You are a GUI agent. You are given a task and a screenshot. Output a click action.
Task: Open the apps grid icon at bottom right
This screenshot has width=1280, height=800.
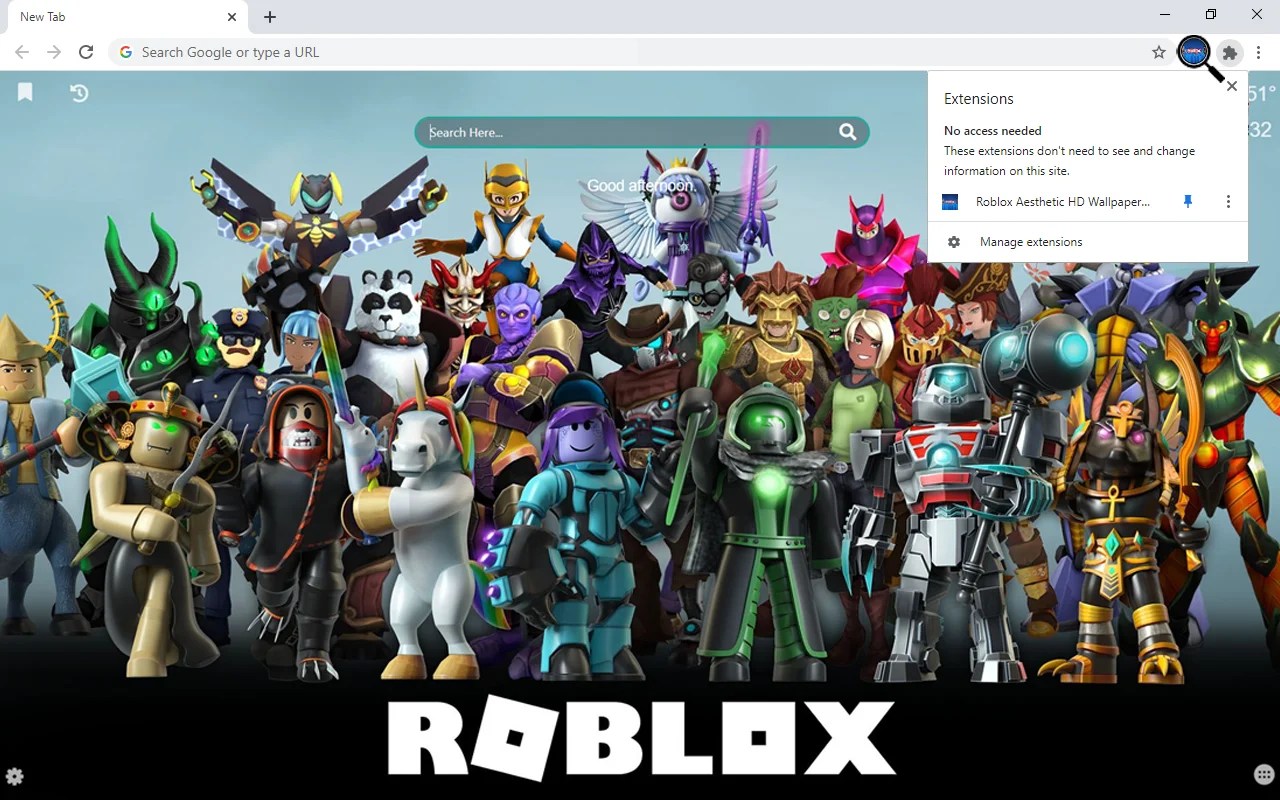pyautogui.click(x=1264, y=775)
